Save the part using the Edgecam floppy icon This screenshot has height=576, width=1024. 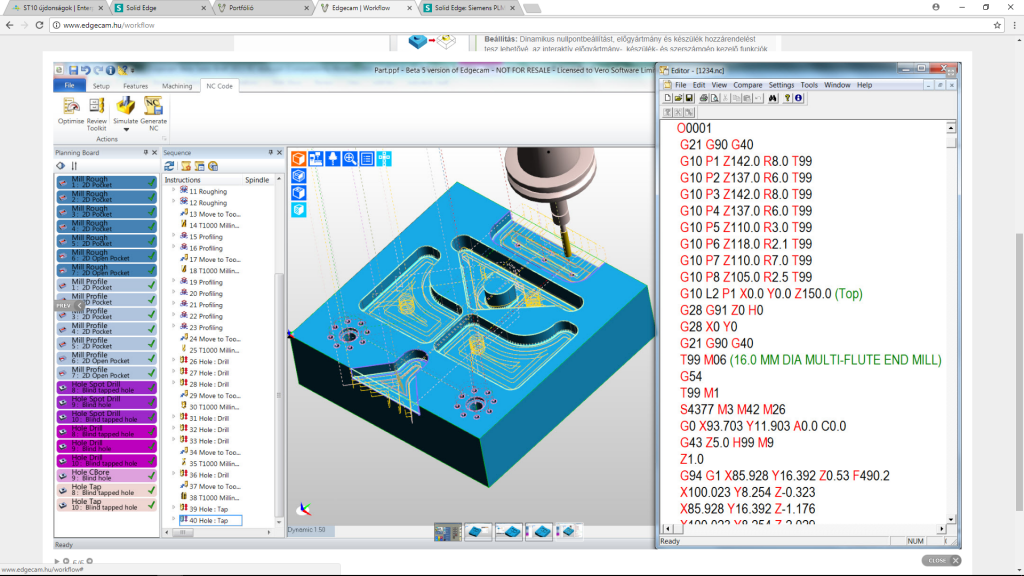coord(73,70)
